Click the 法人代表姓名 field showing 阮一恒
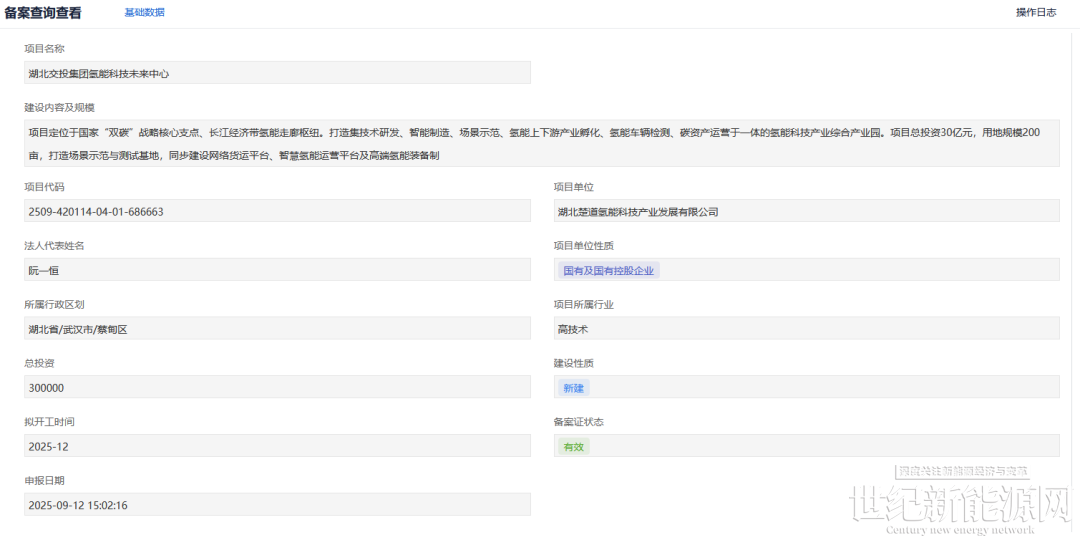This screenshot has width=1080, height=540. point(277,270)
